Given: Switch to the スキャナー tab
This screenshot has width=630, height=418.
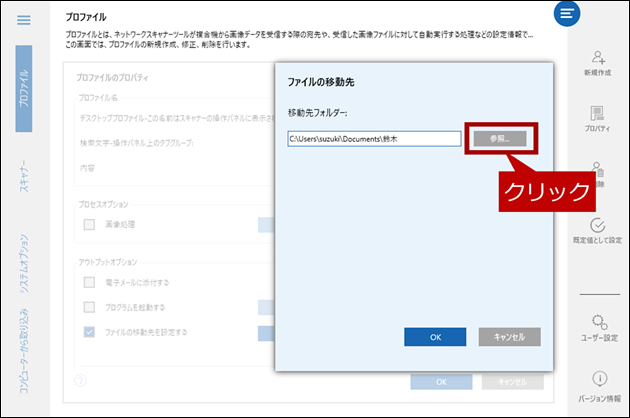Looking at the screenshot, I should tap(24, 175).
